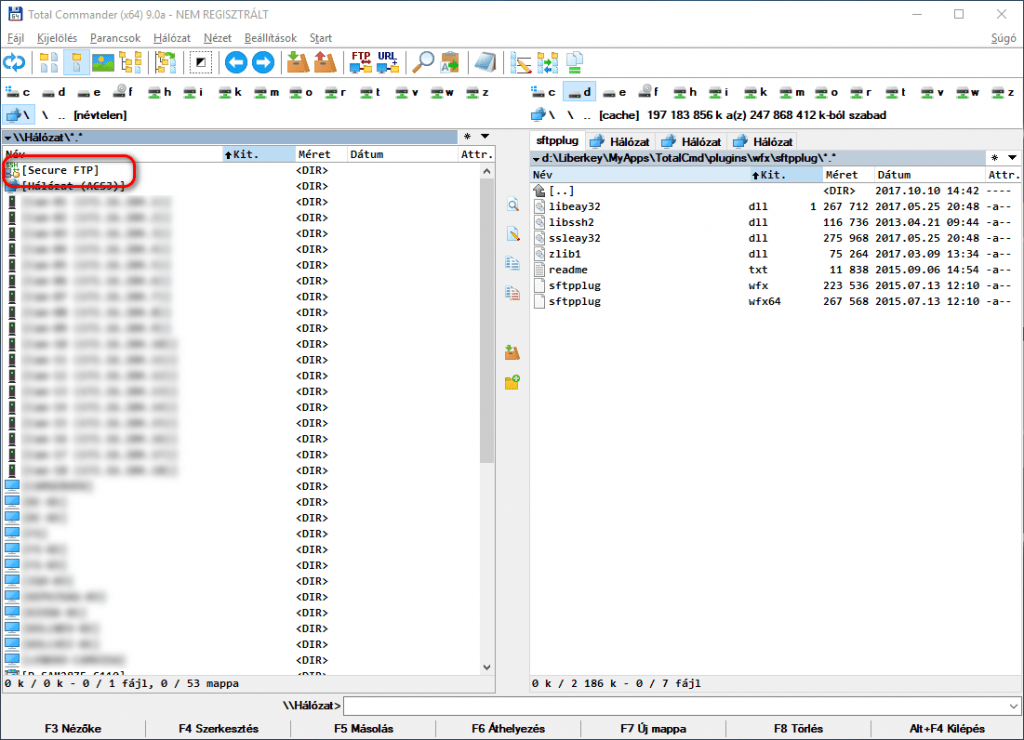
Task: Select drive c in the left drive bar
Action: click(x=18, y=92)
